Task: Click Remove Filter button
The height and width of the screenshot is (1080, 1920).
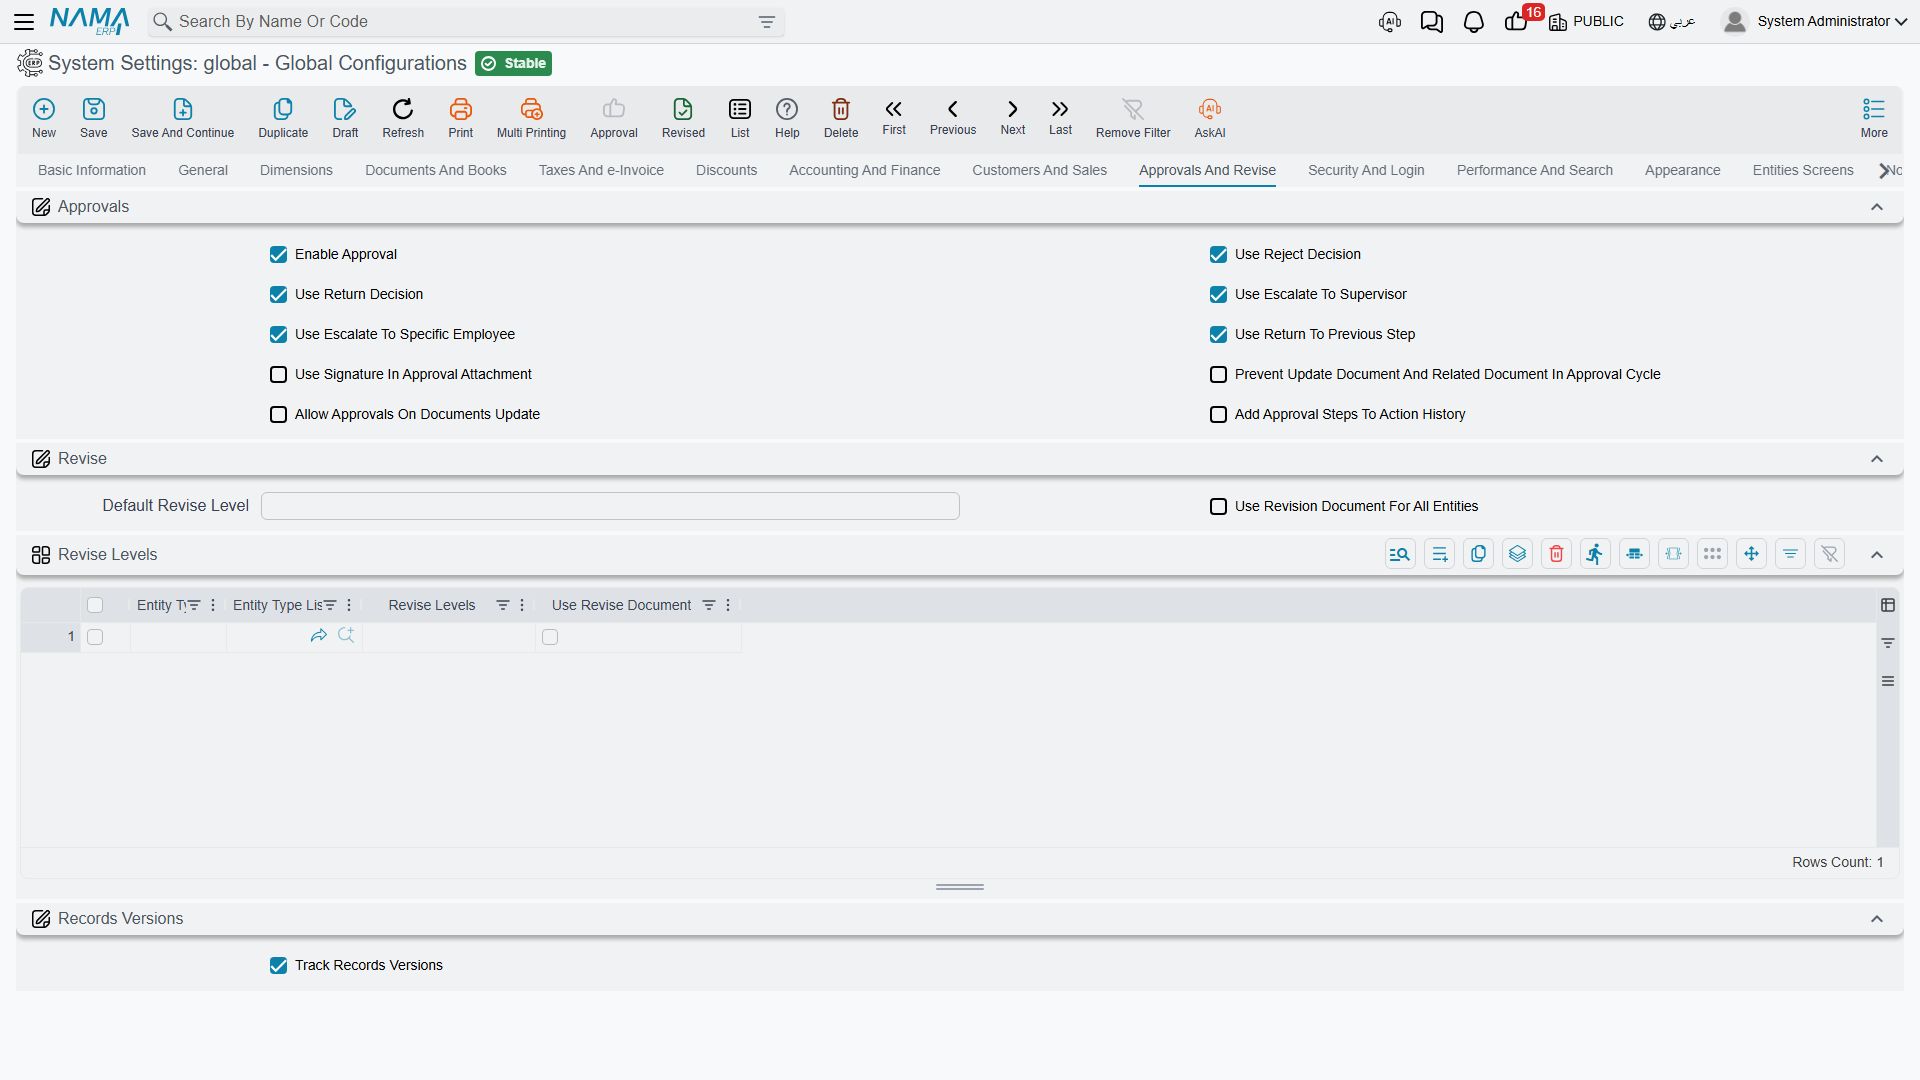Action: click(x=1133, y=118)
